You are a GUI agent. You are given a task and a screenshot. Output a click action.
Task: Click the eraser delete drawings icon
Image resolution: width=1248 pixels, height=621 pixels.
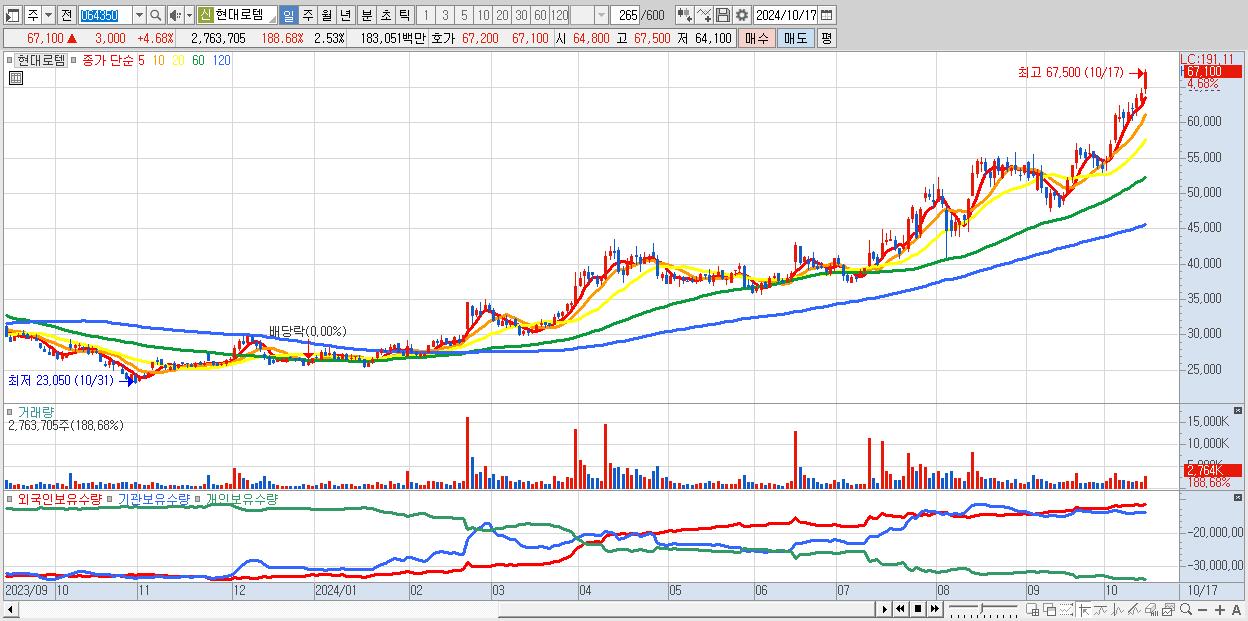coord(1151,609)
